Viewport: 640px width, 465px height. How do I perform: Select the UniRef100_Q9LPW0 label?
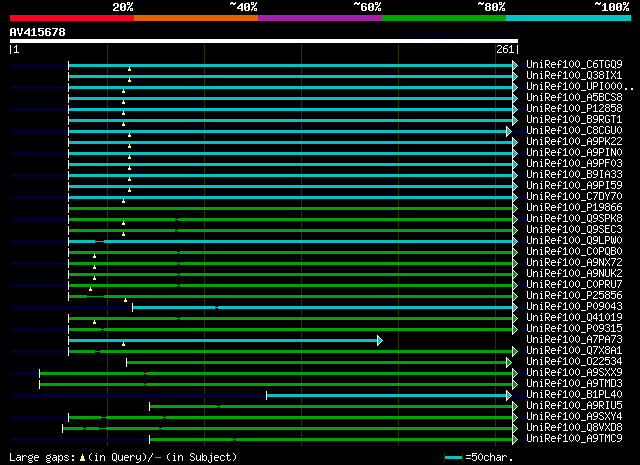[574, 241]
